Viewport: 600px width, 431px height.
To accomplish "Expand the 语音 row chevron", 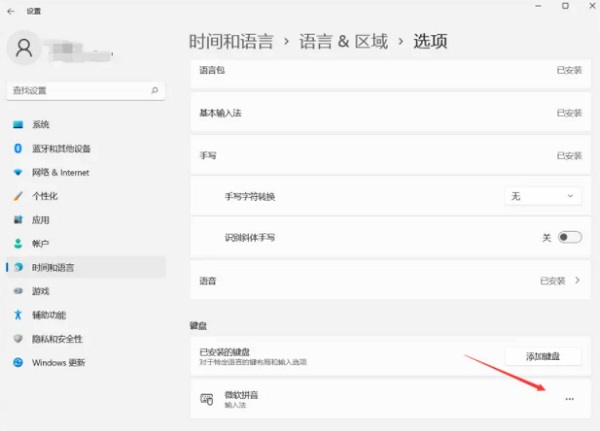I will click(x=577, y=281).
